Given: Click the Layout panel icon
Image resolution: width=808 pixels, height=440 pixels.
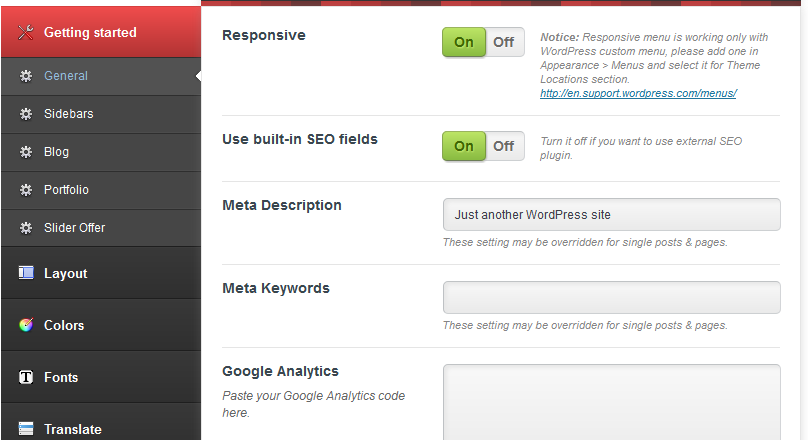Looking at the screenshot, I should coord(26,273).
